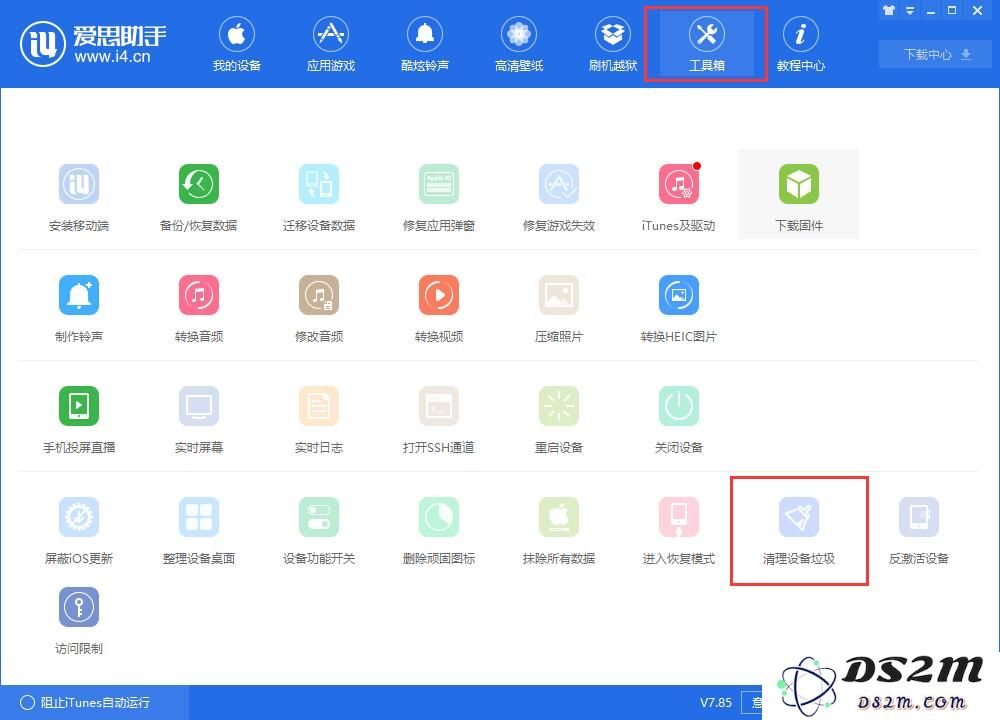Screen dimensions: 1000x720
Task: Switch to 工具箱 tab
Action: click(707, 44)
